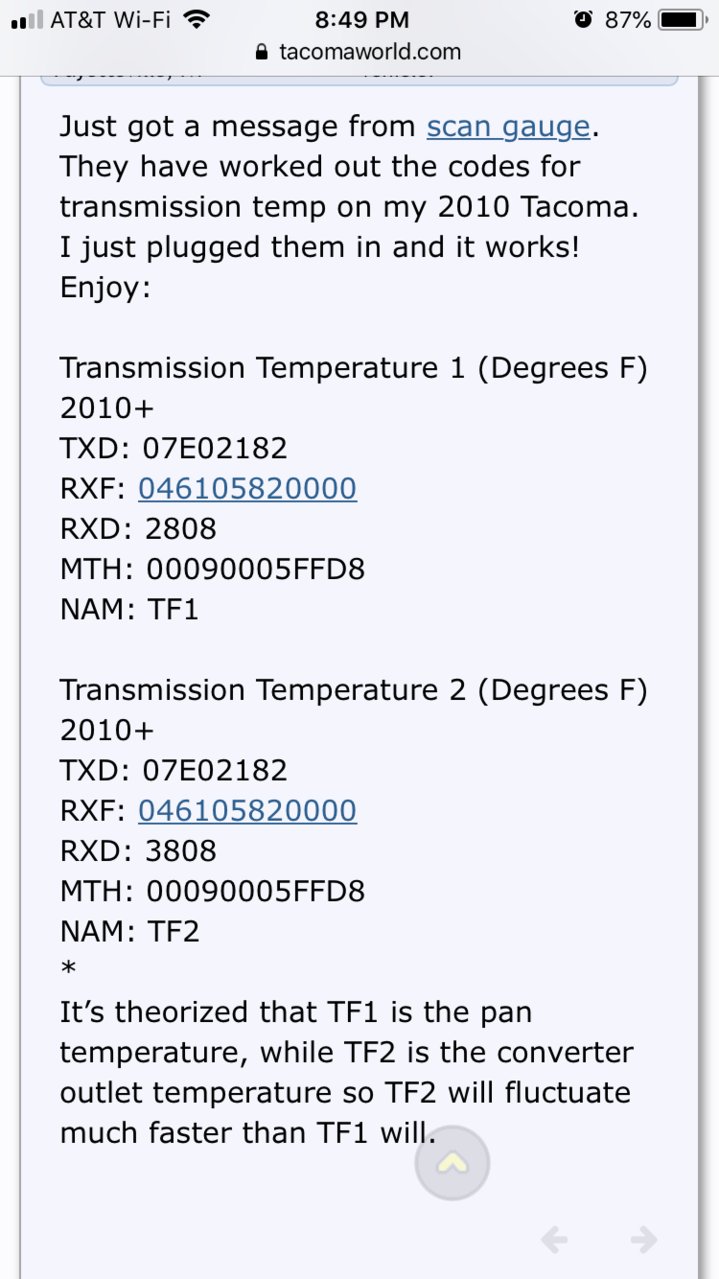719x1279 pixels.
Task: Tap the RXD: 3808 line
Action: pos(138,851)
